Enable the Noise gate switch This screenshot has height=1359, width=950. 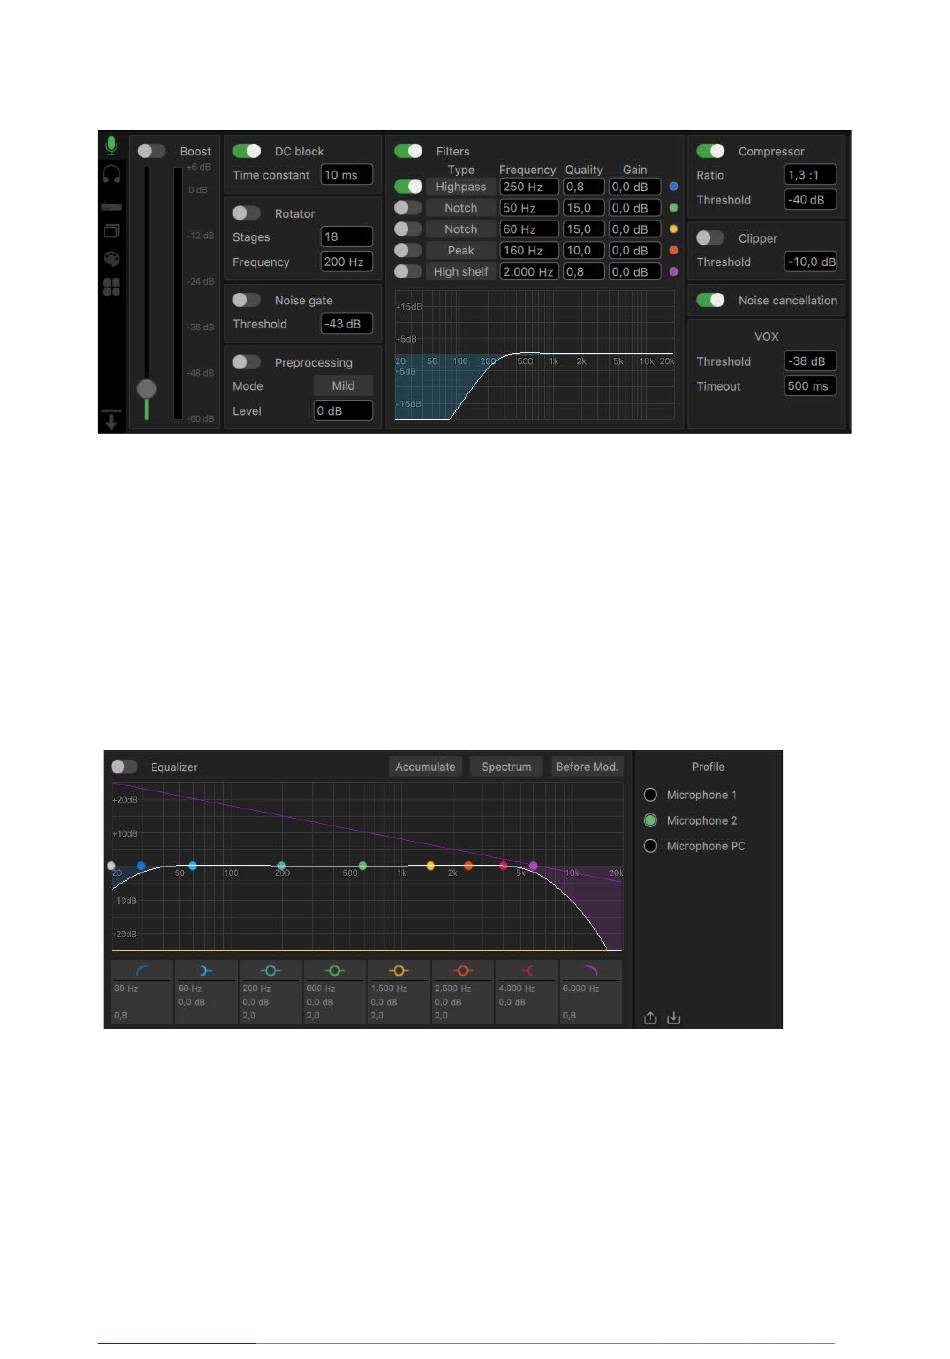[x=246, y=300]
